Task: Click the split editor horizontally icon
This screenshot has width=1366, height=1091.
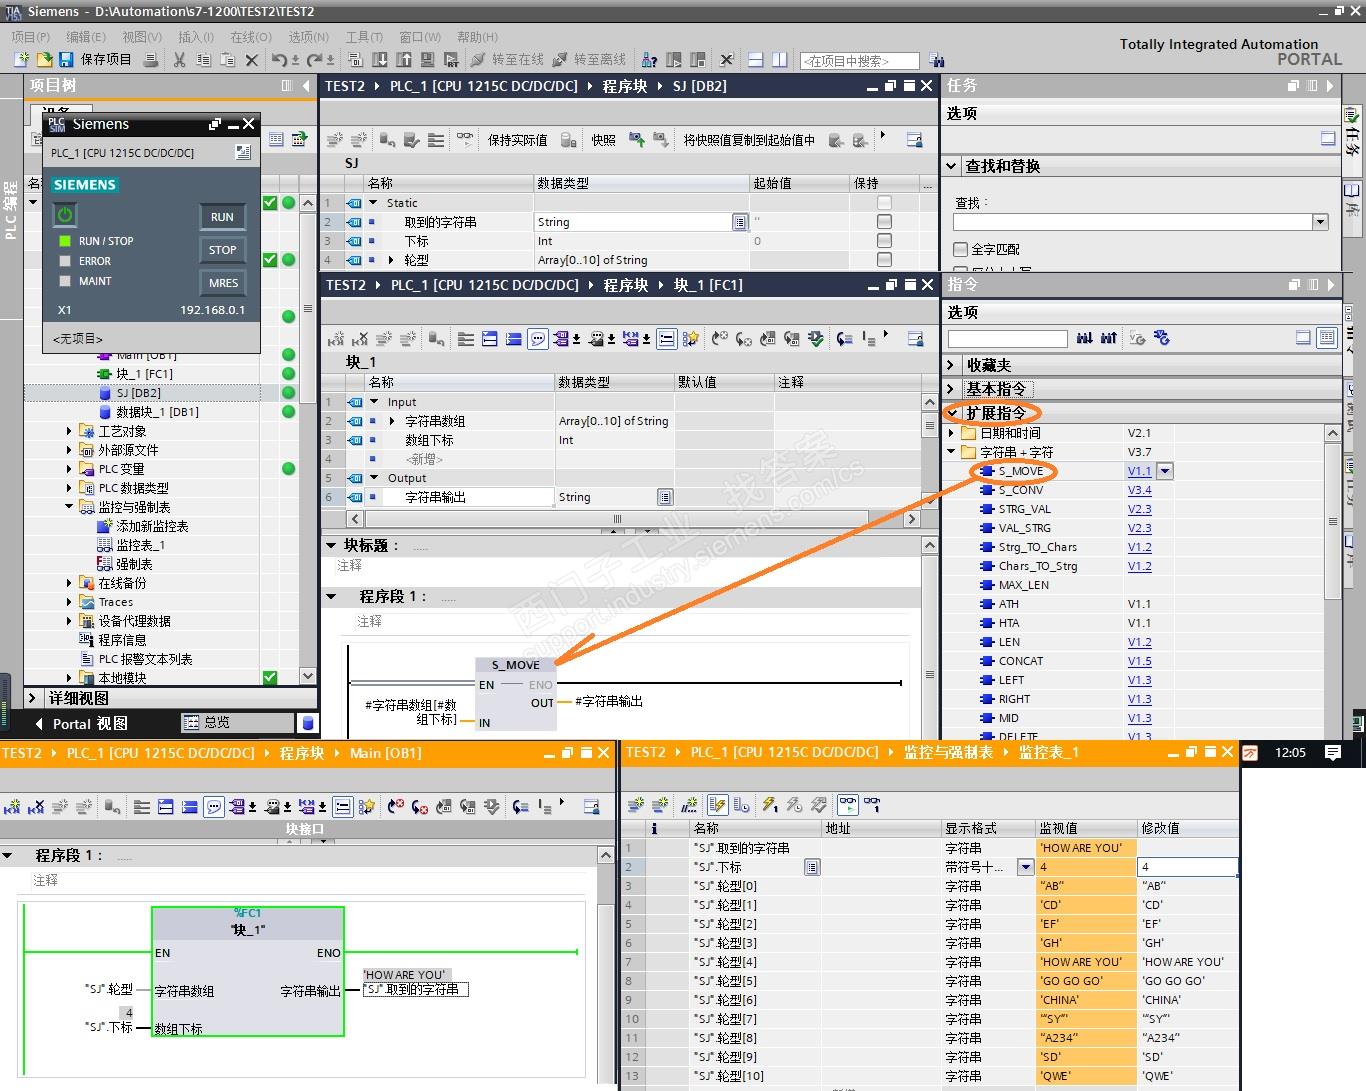Action: click(756, 60)
